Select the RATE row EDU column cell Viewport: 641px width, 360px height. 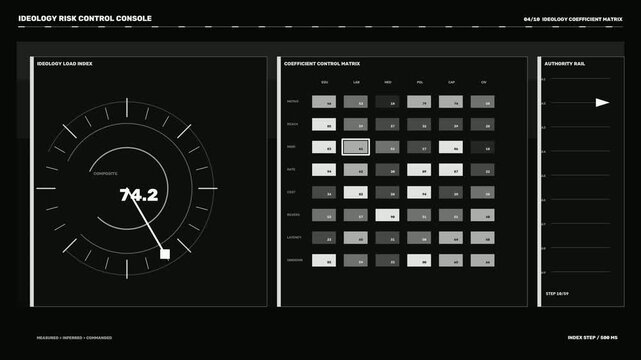point(324,170)
